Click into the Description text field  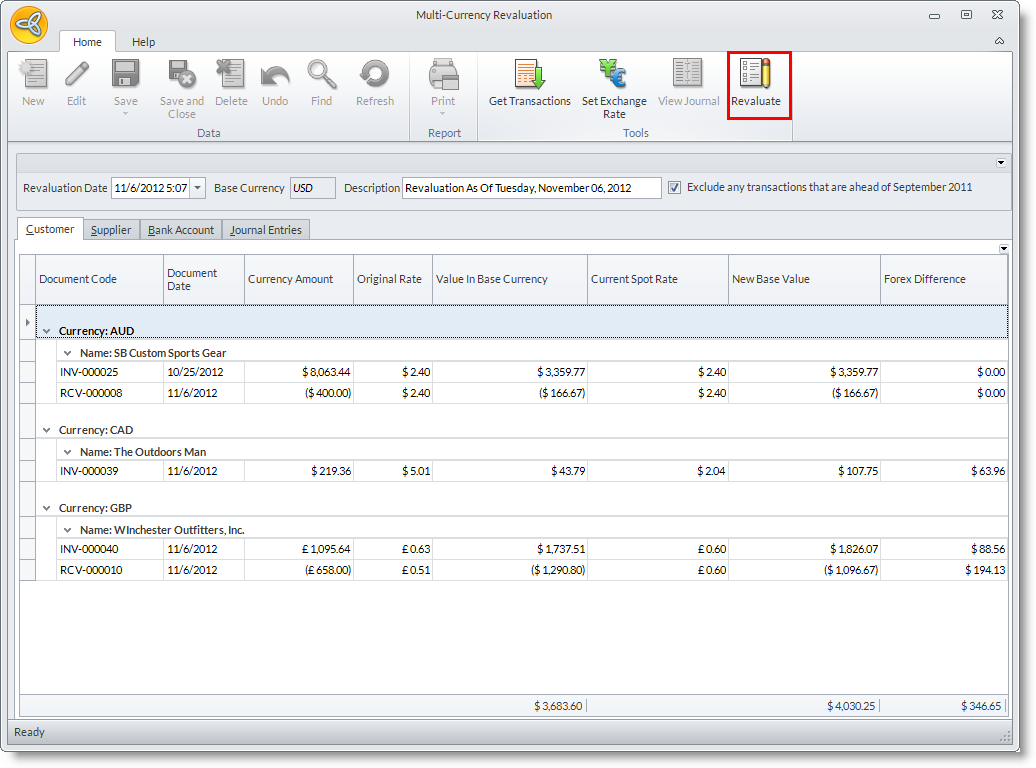tap(531, 188)
